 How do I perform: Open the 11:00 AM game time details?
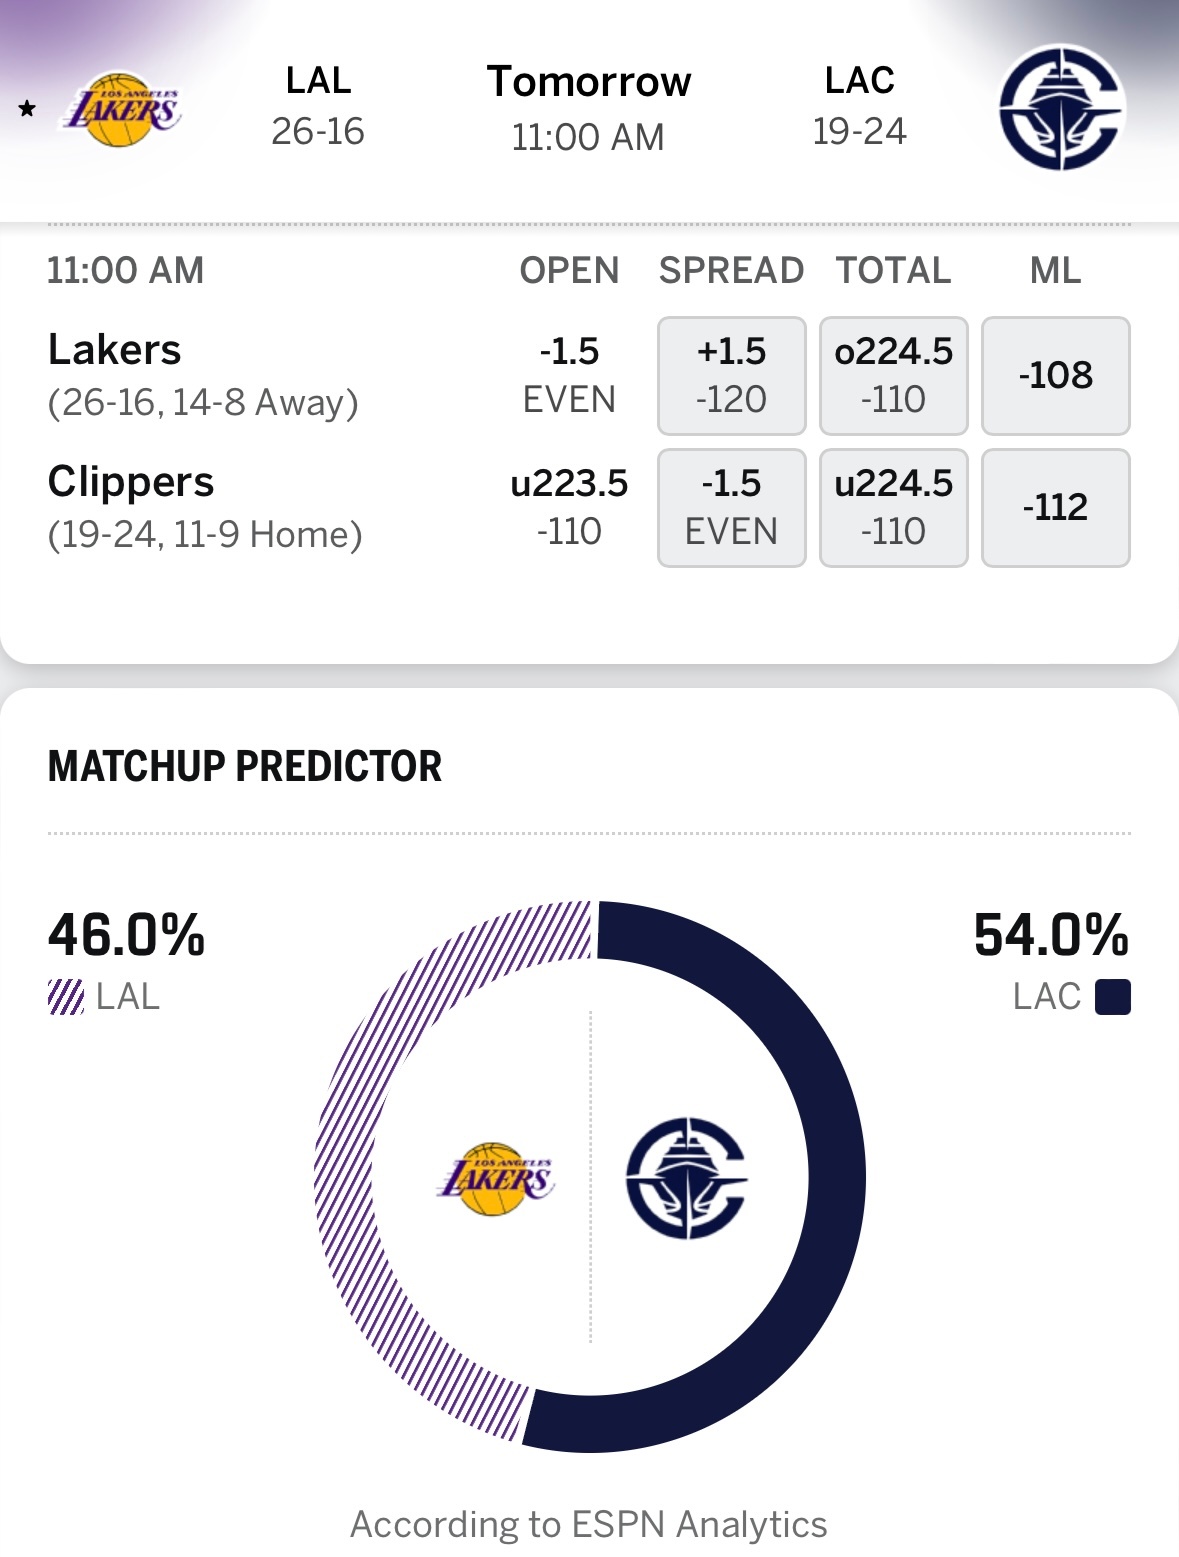pyautogui.click(x=125, y=270)
